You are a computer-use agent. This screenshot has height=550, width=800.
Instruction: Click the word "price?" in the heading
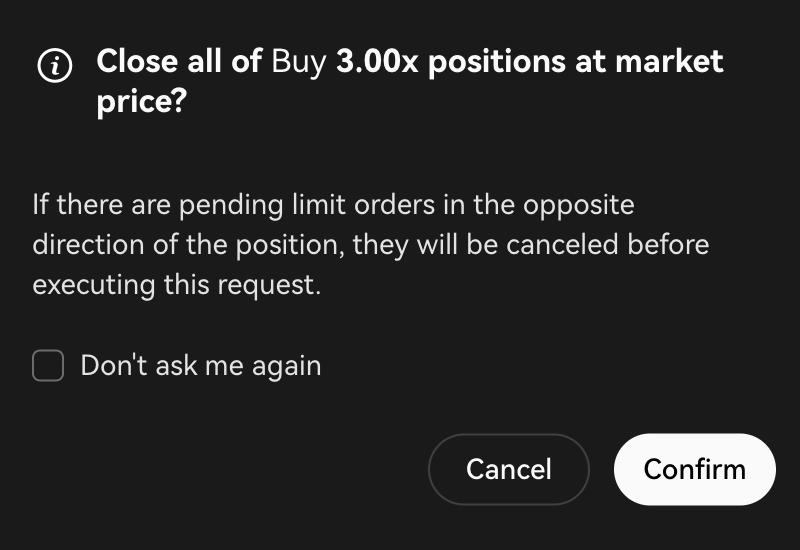click(x=141, y=102)
